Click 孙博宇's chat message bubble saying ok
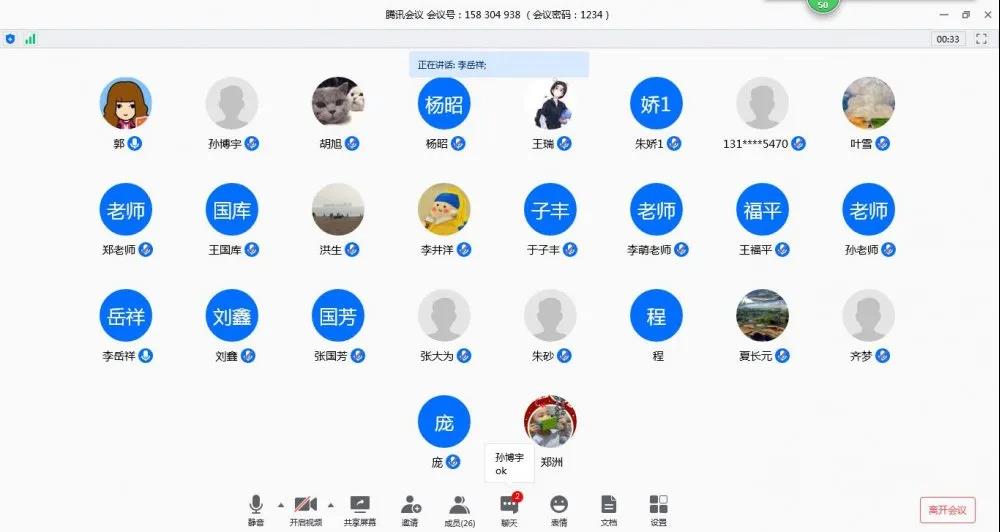The height and width of the screenshot is (532, 1000). [509, 464]
